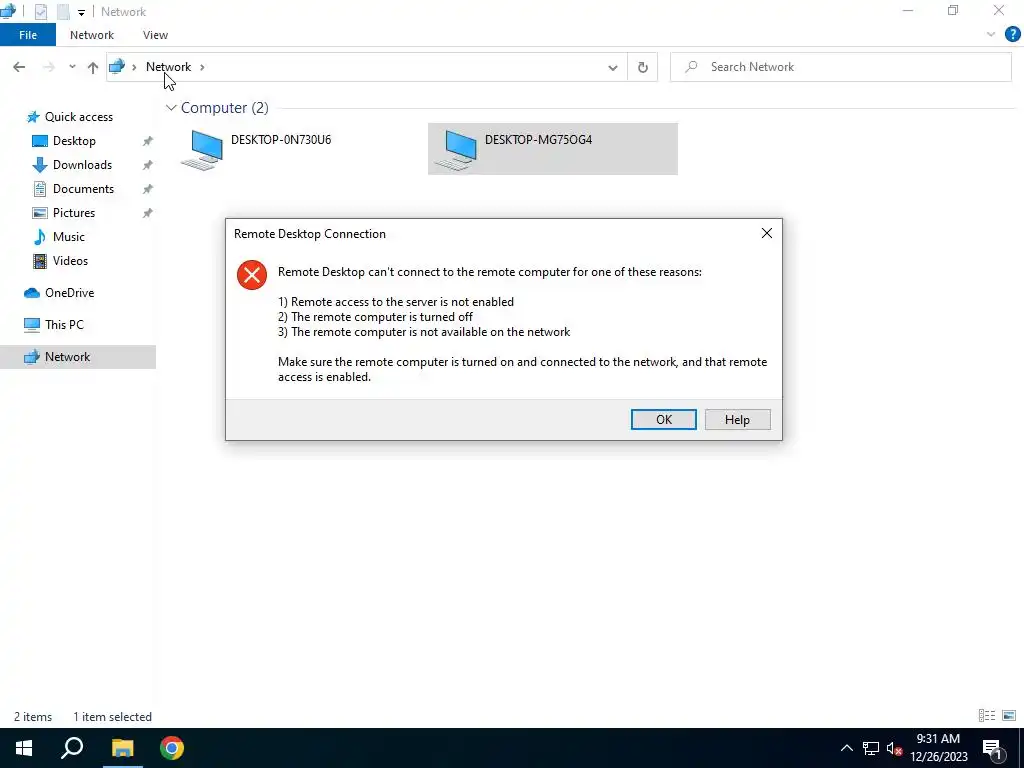Open Documents in the sidebar
This screenshot has height=768, width=1024.
point(83,189)
